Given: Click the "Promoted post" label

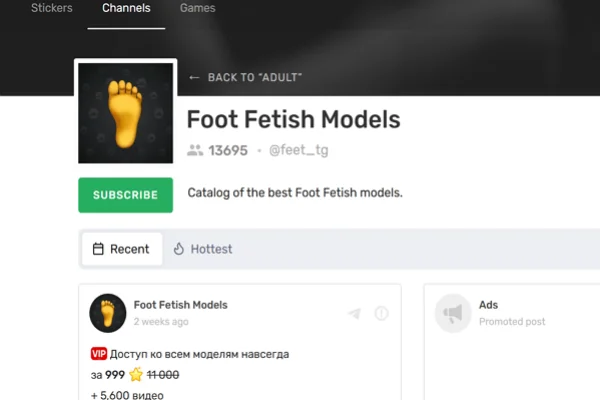Looking at the screenshot, I should tap(512, 322).
